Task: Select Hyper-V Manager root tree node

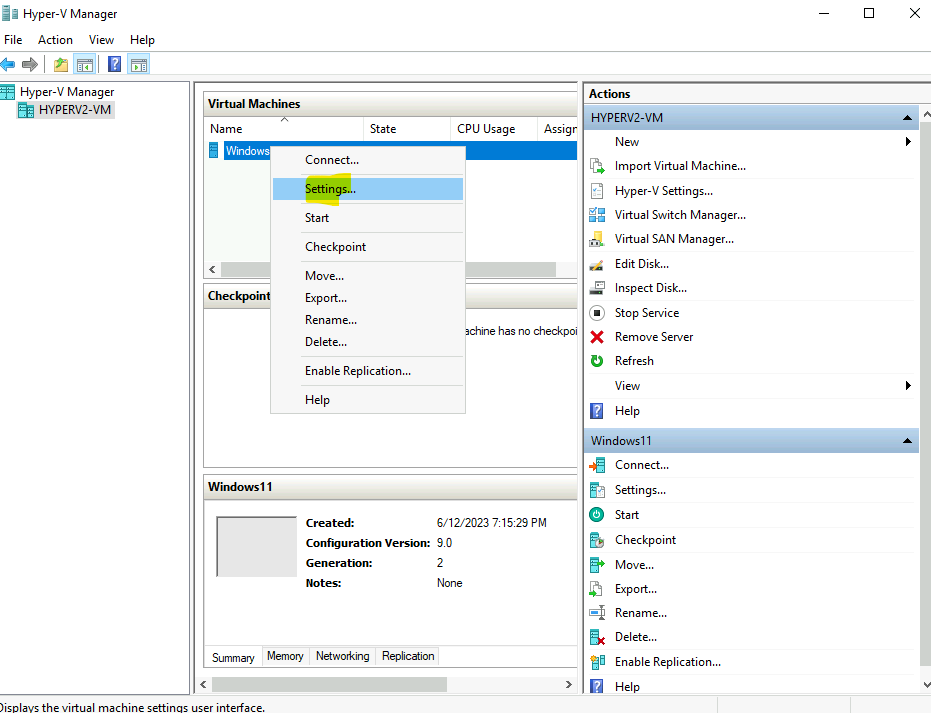Action: (x=66, y=92)
